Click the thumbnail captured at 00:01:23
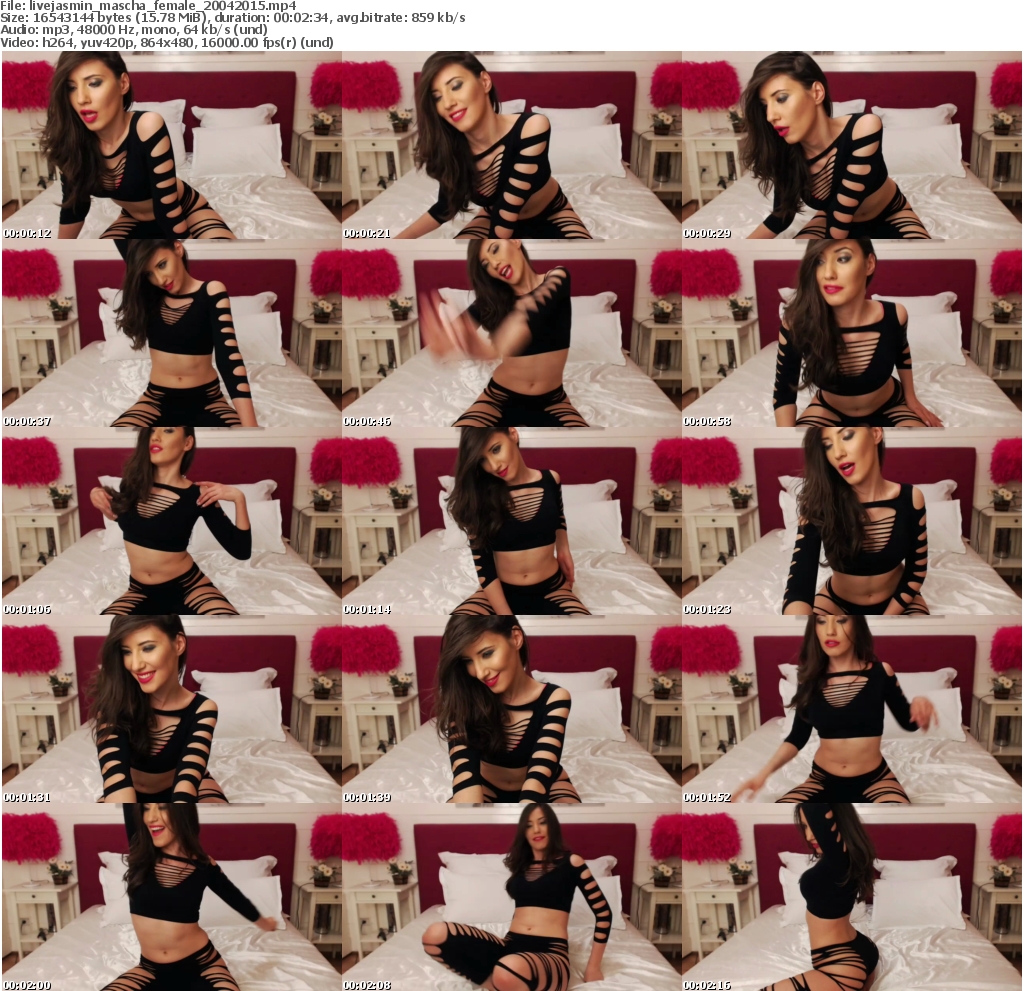Screen dimensions: 1024x991 pyautogui.click(x=852, y=521)
